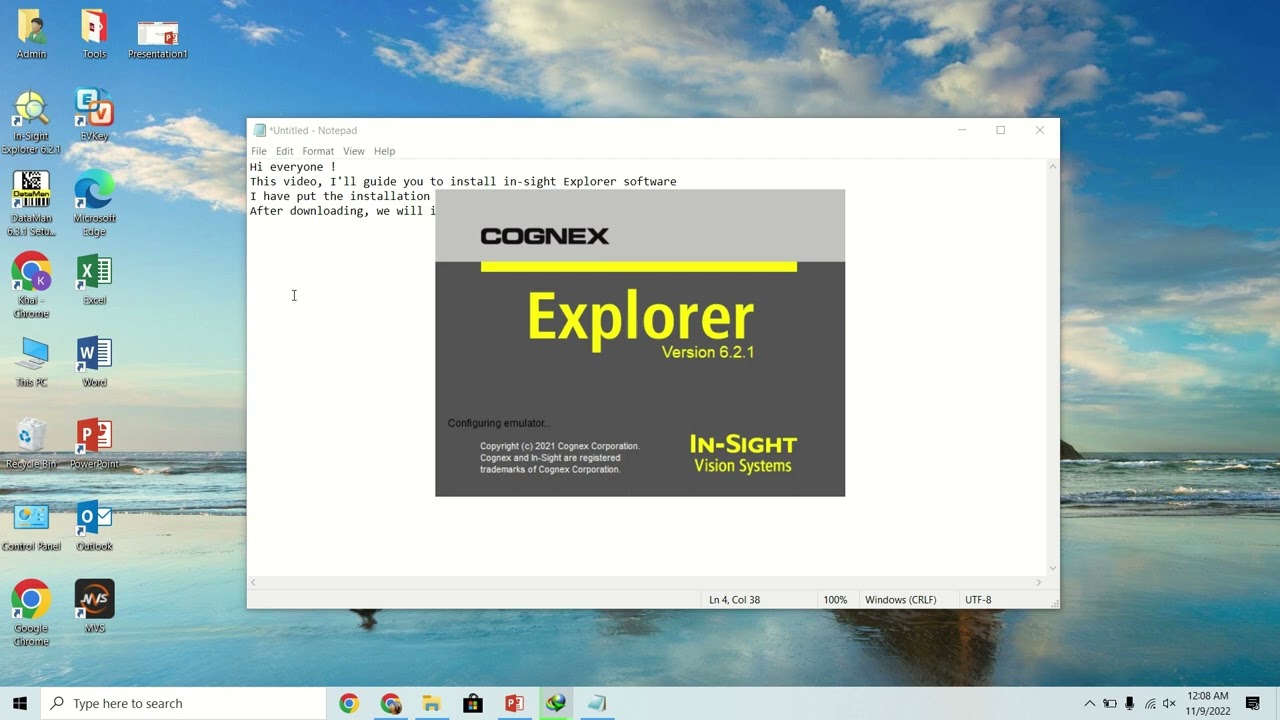Screen dimensions: 1280x720
Task: Launch Outlook from desktop shortcut
Action: (x=94, y=526)
